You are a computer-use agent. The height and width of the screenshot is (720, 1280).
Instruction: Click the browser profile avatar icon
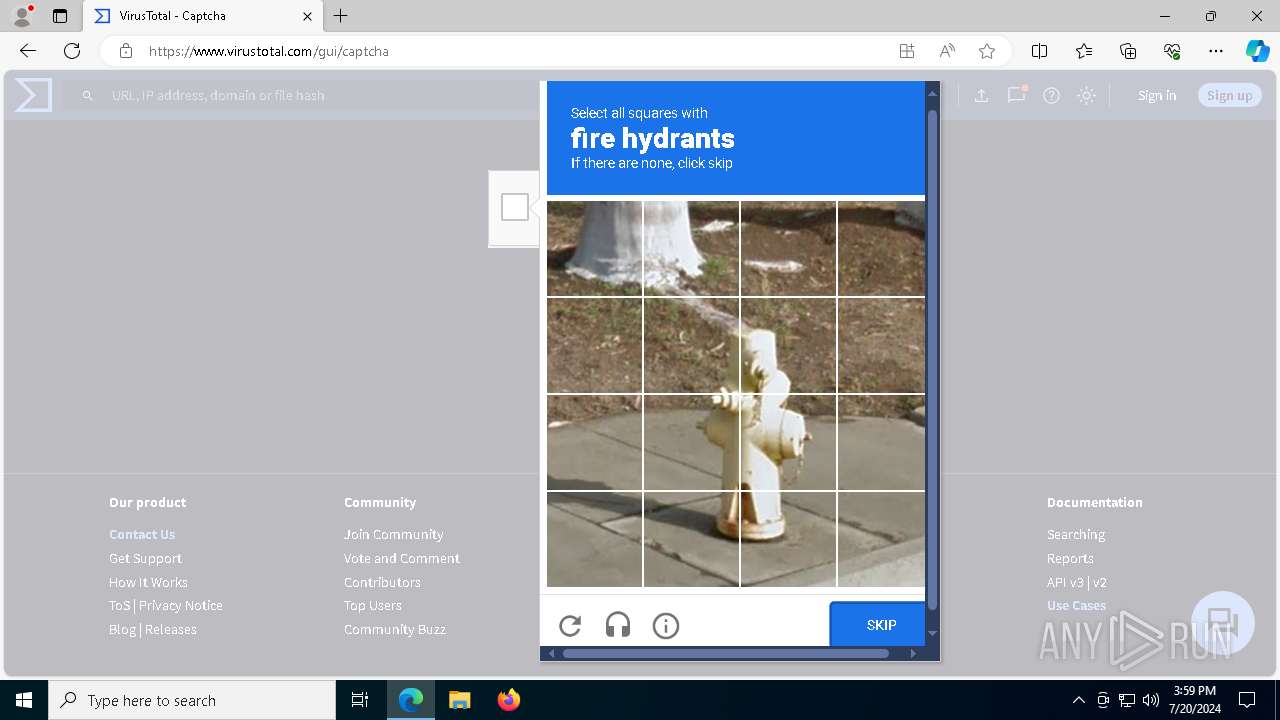click(x=22, y=16)
